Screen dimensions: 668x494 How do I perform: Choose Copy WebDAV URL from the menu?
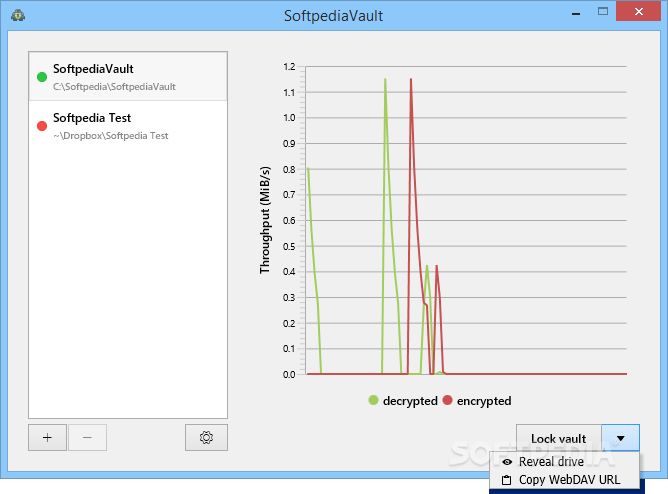[x=564, y=480]
